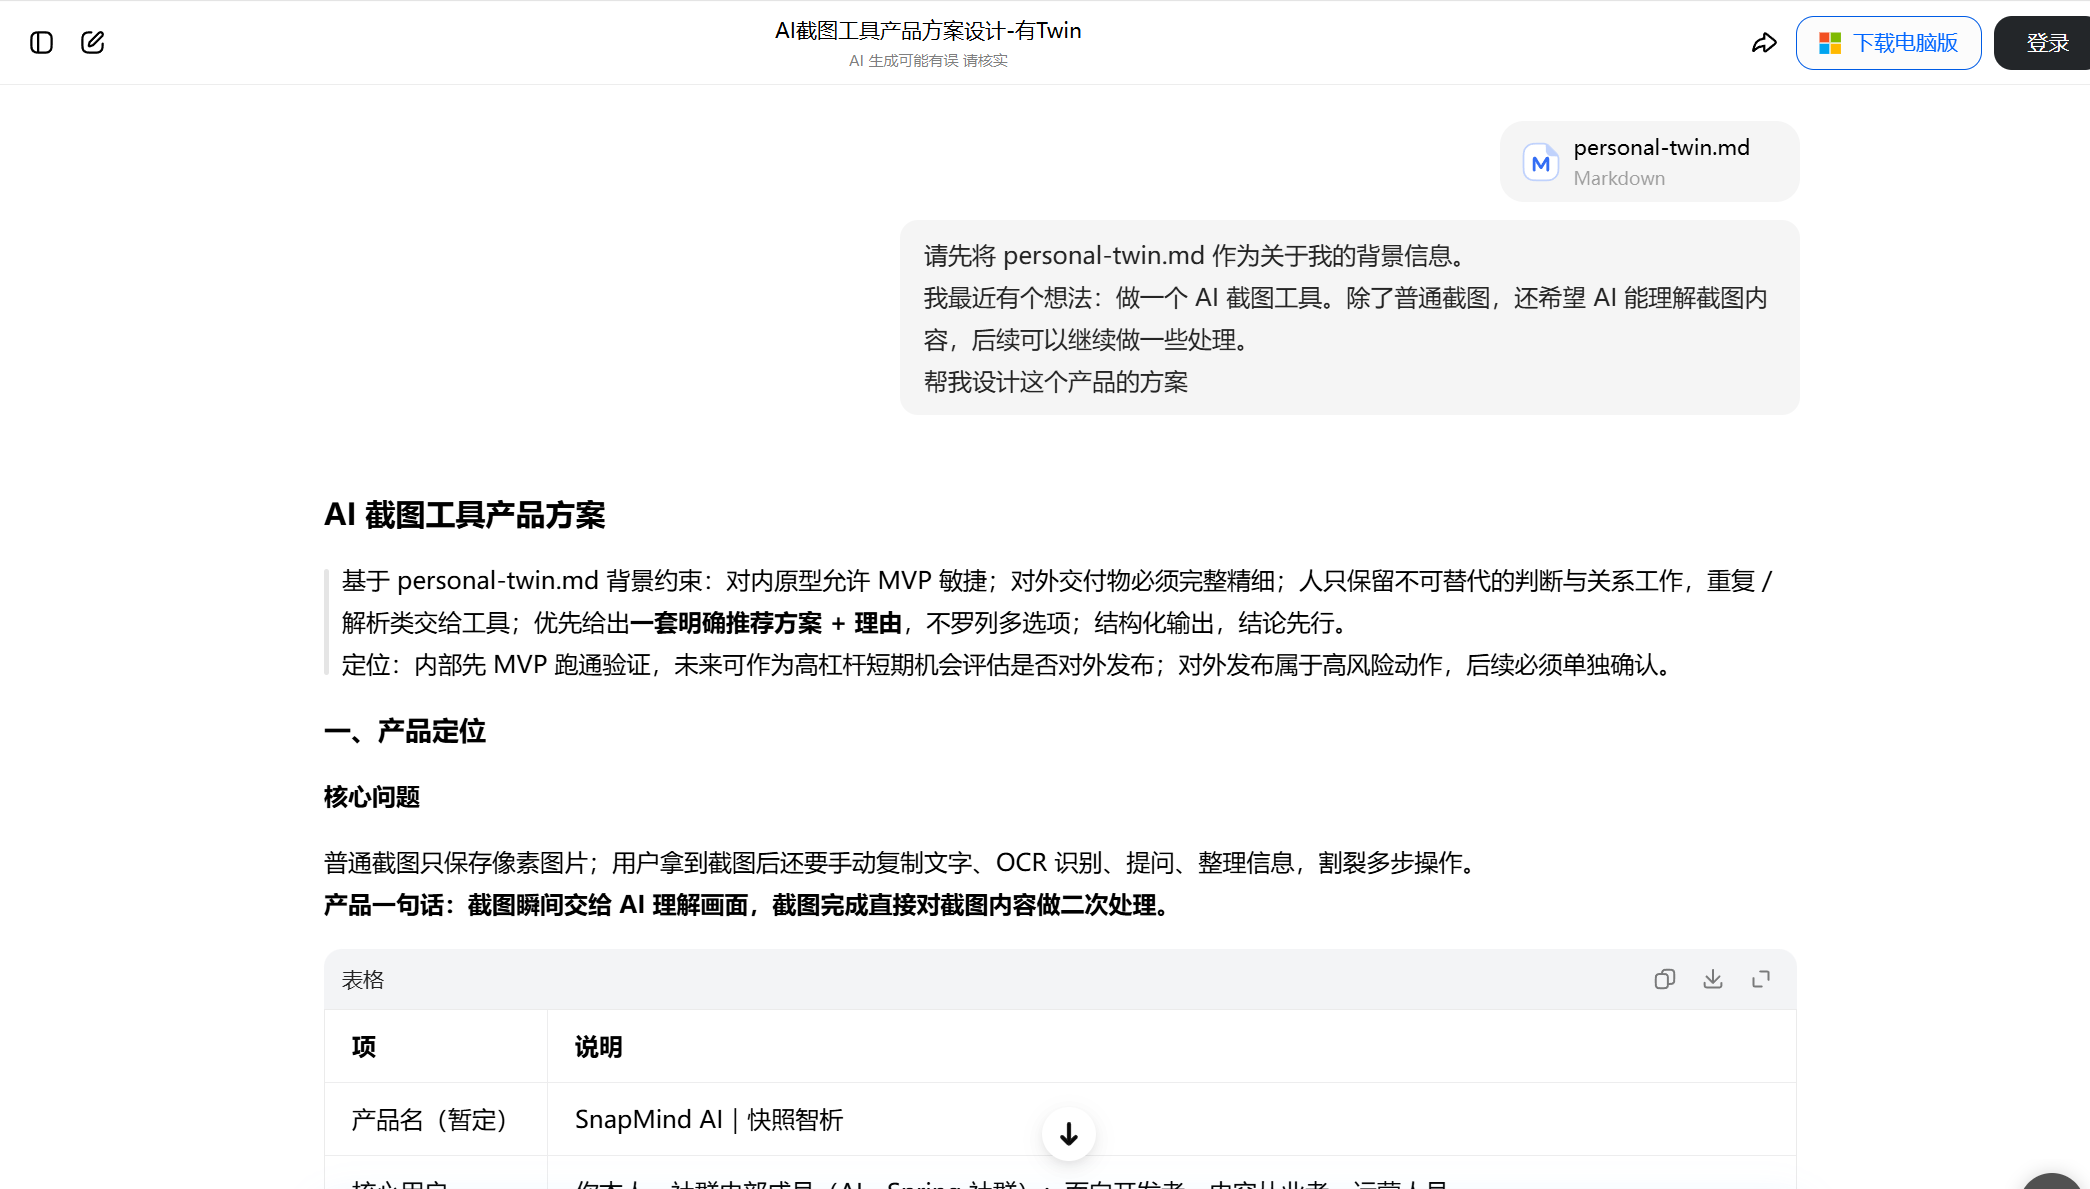
Task: Click the 说明 column header
Action: [x=598, y=1047]
